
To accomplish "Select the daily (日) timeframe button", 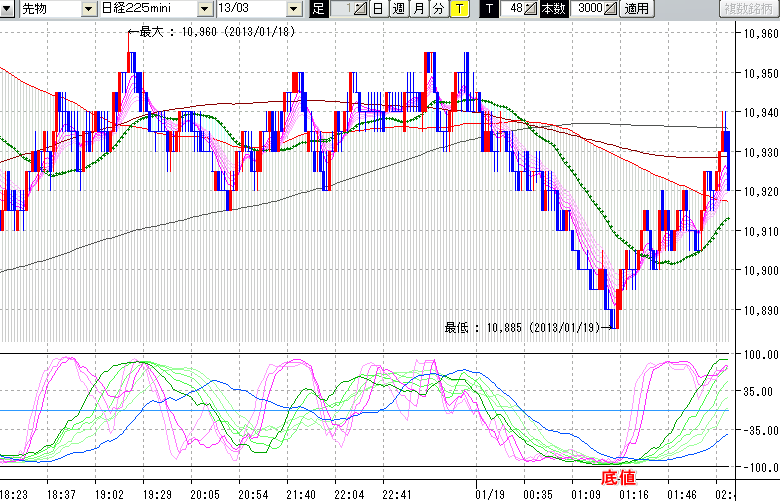I will (377, 9).
